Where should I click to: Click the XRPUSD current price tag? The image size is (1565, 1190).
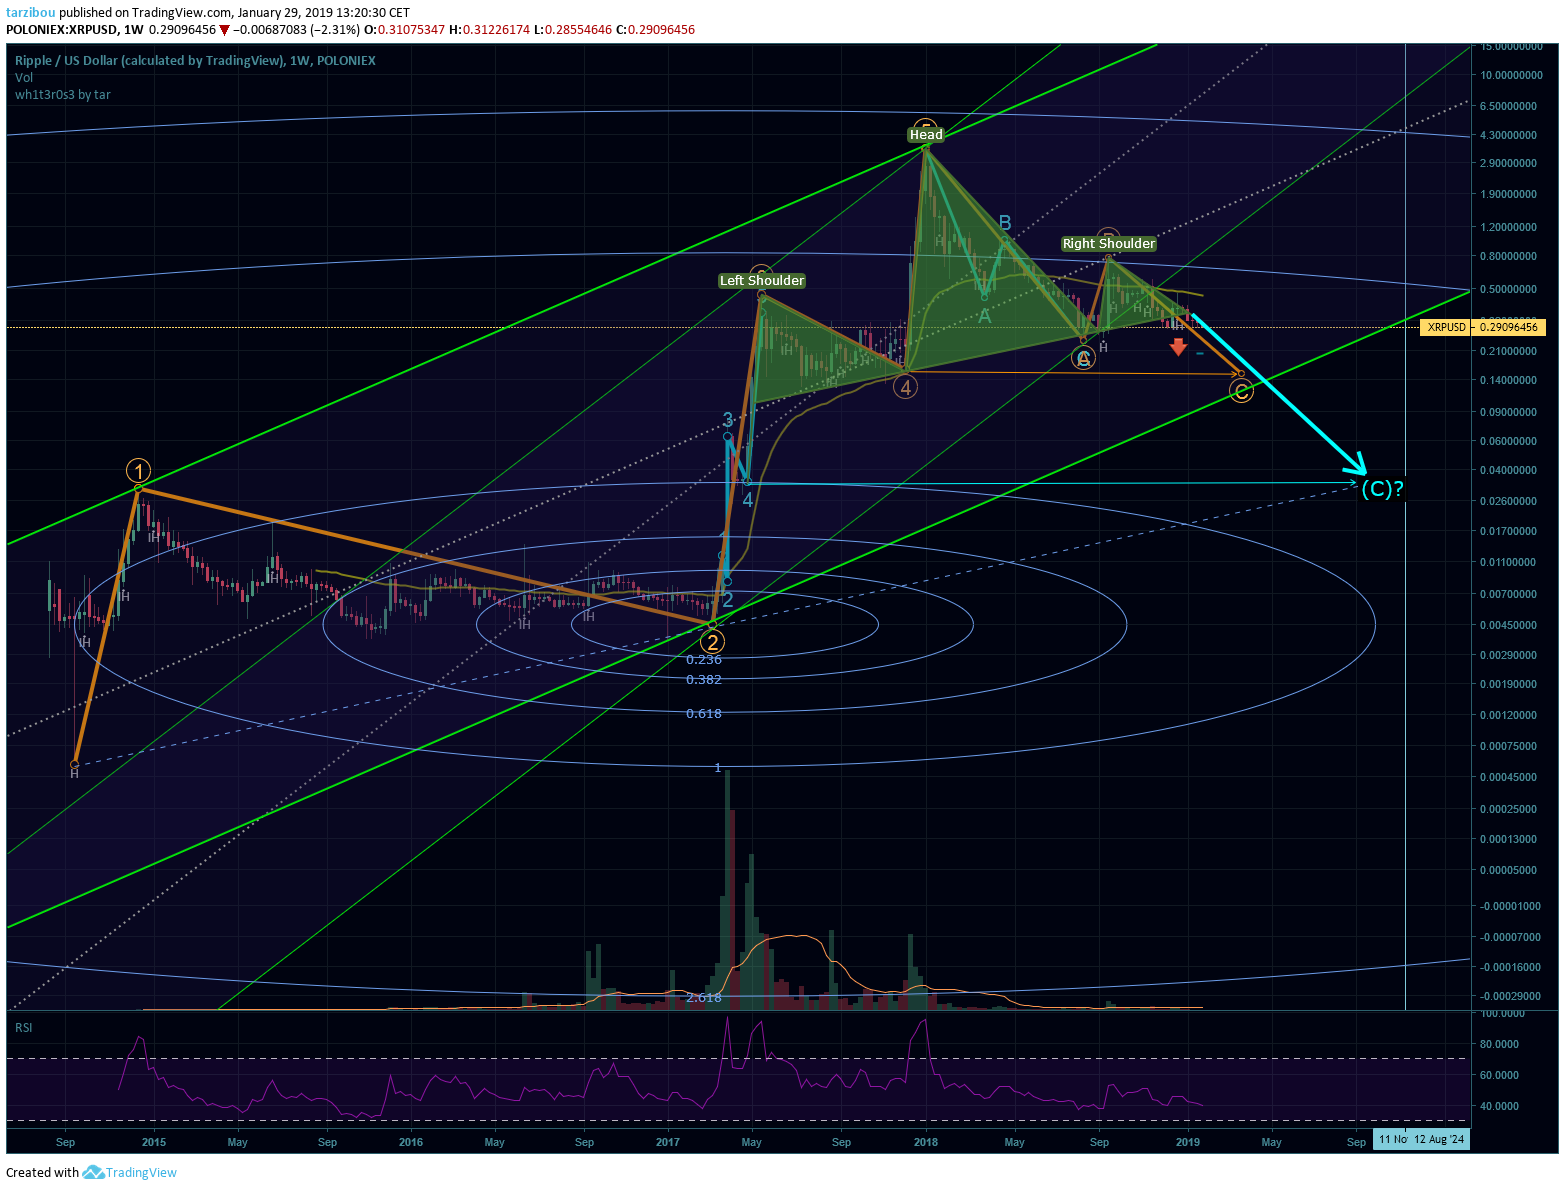tap(1482, 327)
